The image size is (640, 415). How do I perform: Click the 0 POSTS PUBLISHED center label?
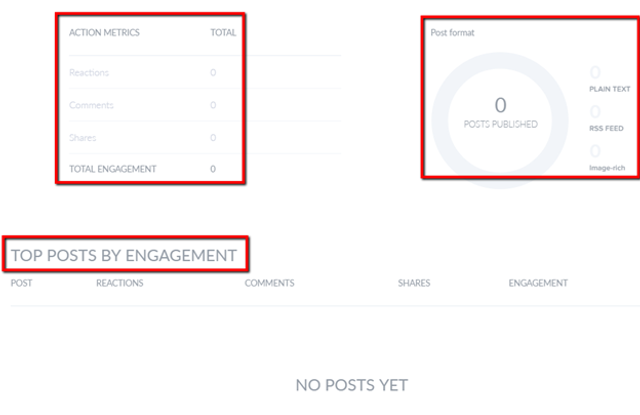click(500, 113)
